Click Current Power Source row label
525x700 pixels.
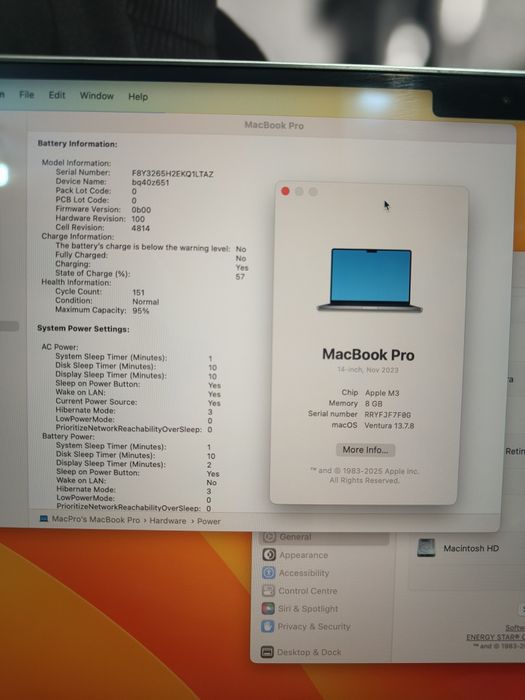pyautogui.click(x=96, y=402)
